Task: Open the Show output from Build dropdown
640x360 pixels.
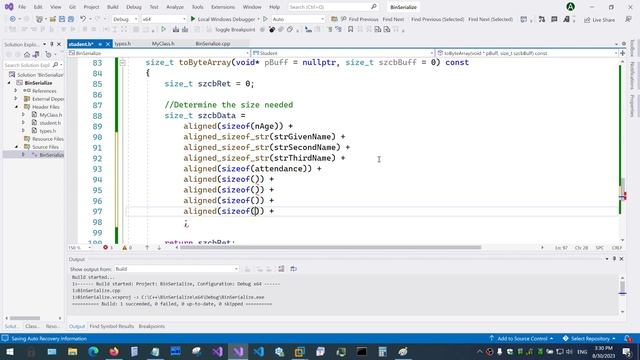Action: 176,269
